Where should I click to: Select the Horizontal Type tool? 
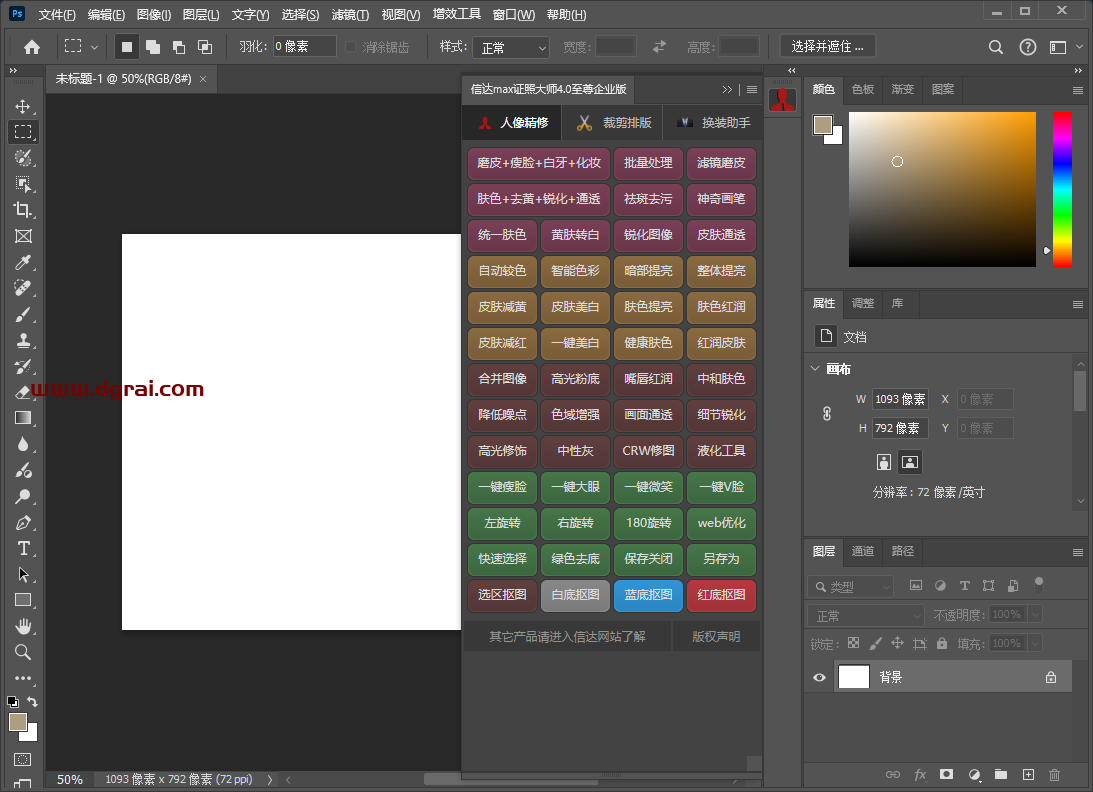(23, 549)
